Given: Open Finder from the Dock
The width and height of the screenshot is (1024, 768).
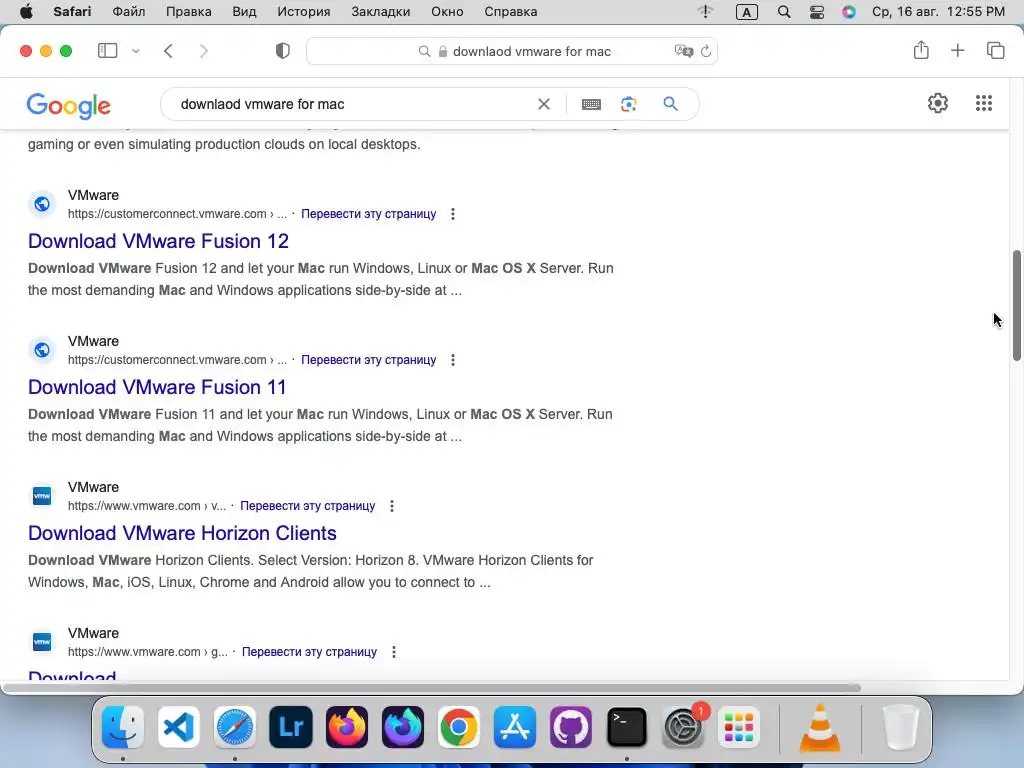Looking at the screenshot, I should point(123,727).
